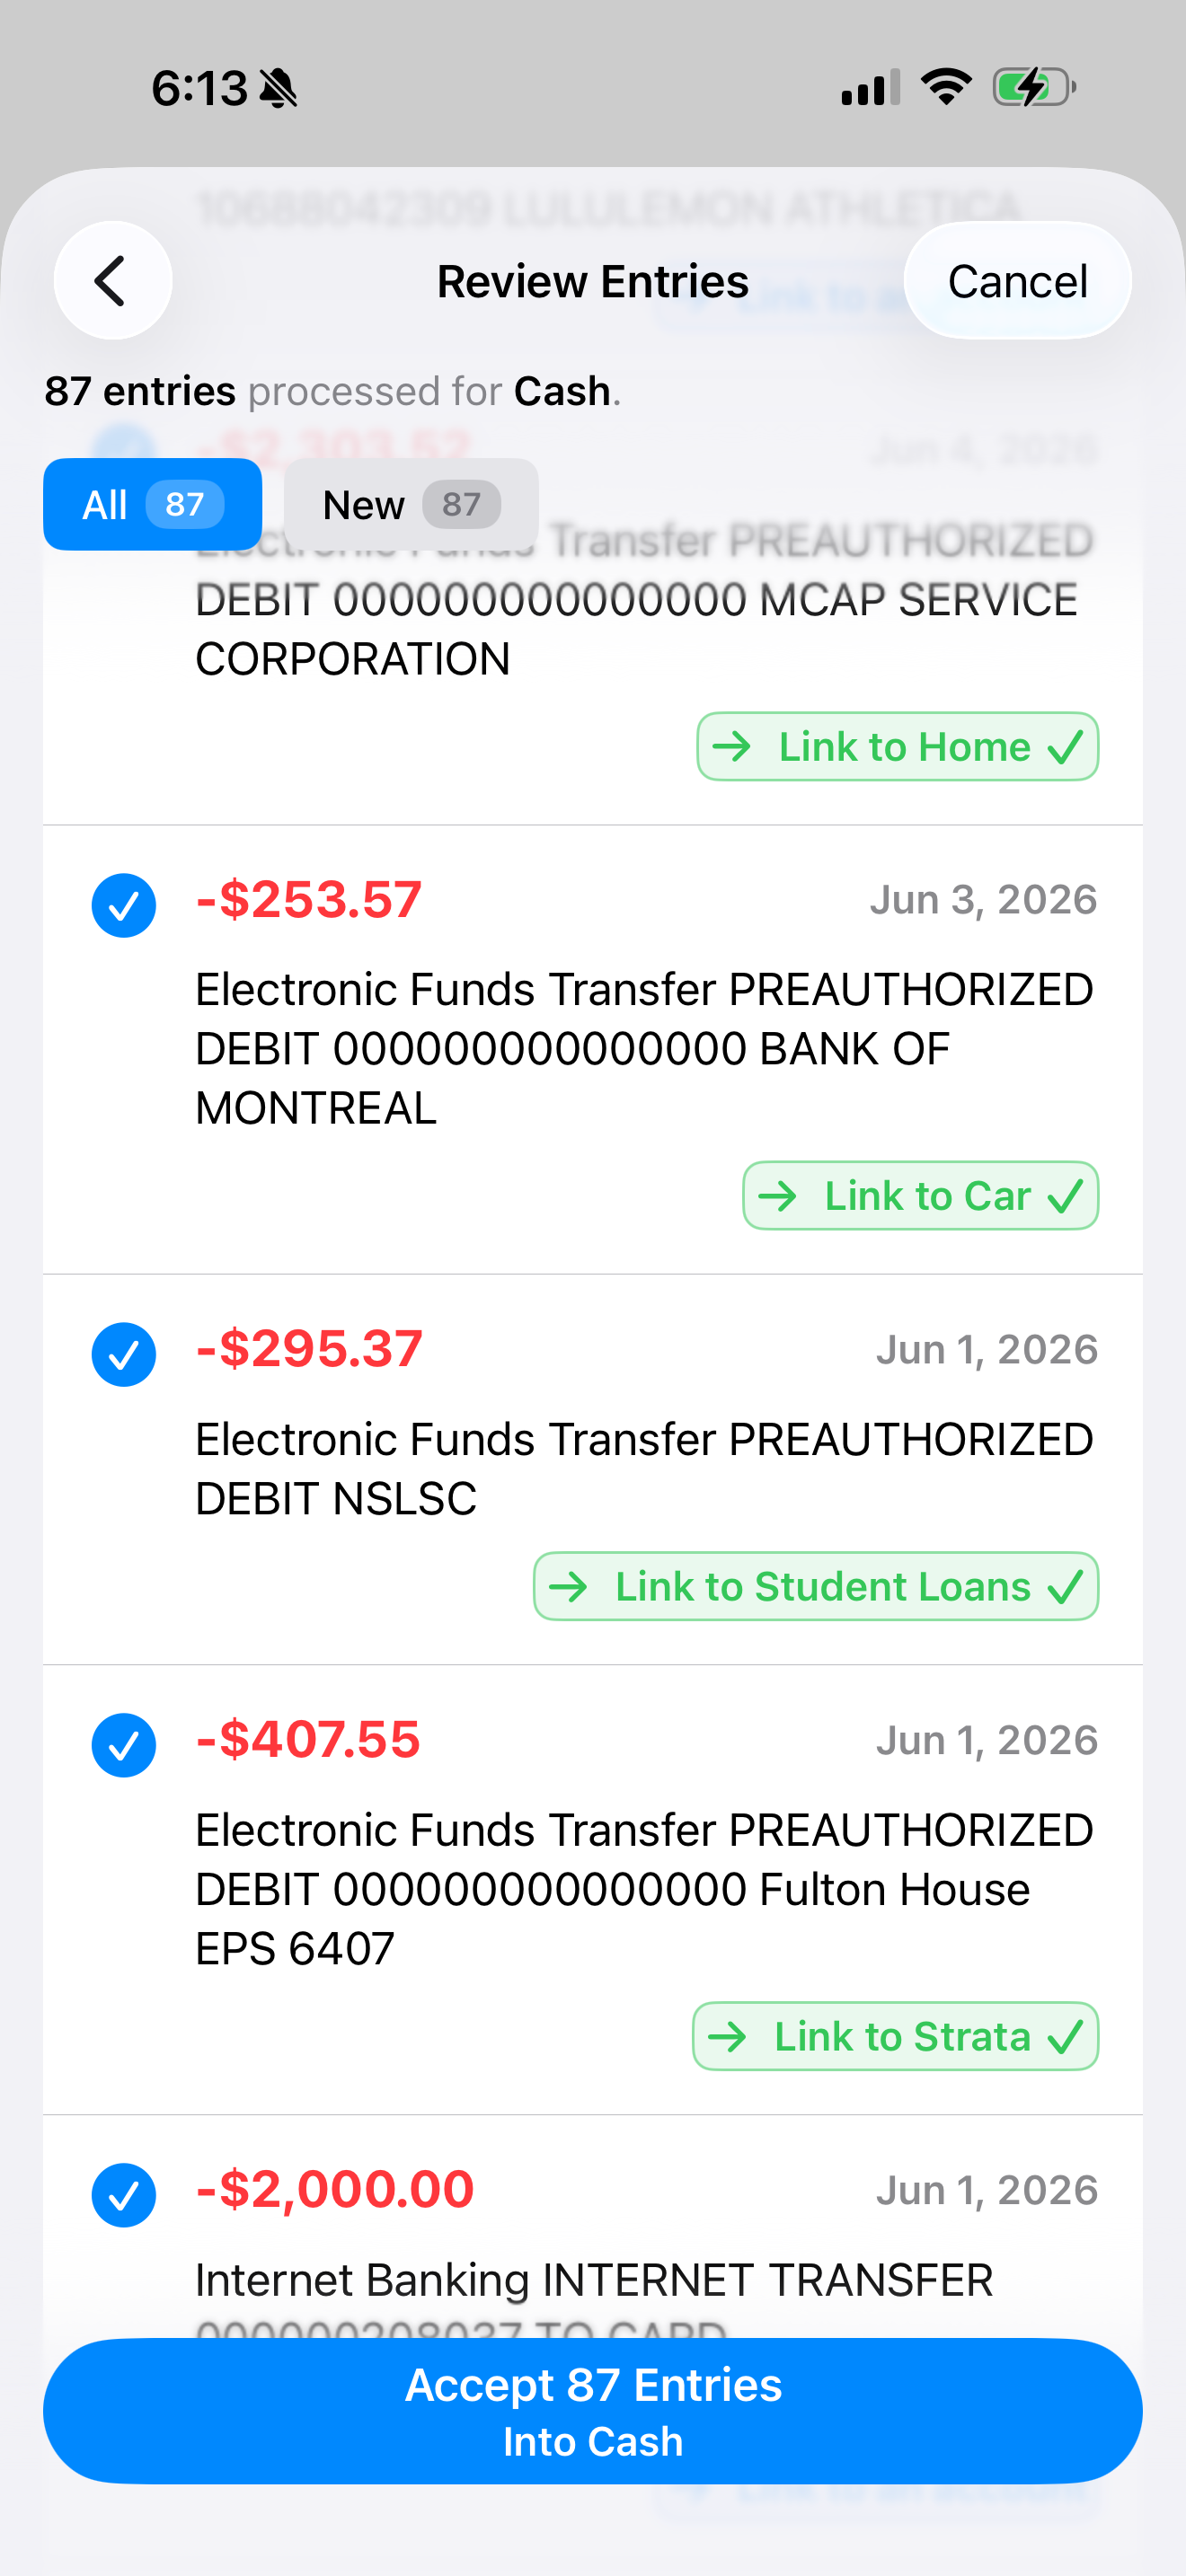This screenshot has height=2576, width=1186.
Task: Click the Link to Home button
Action: click(897, 746)
